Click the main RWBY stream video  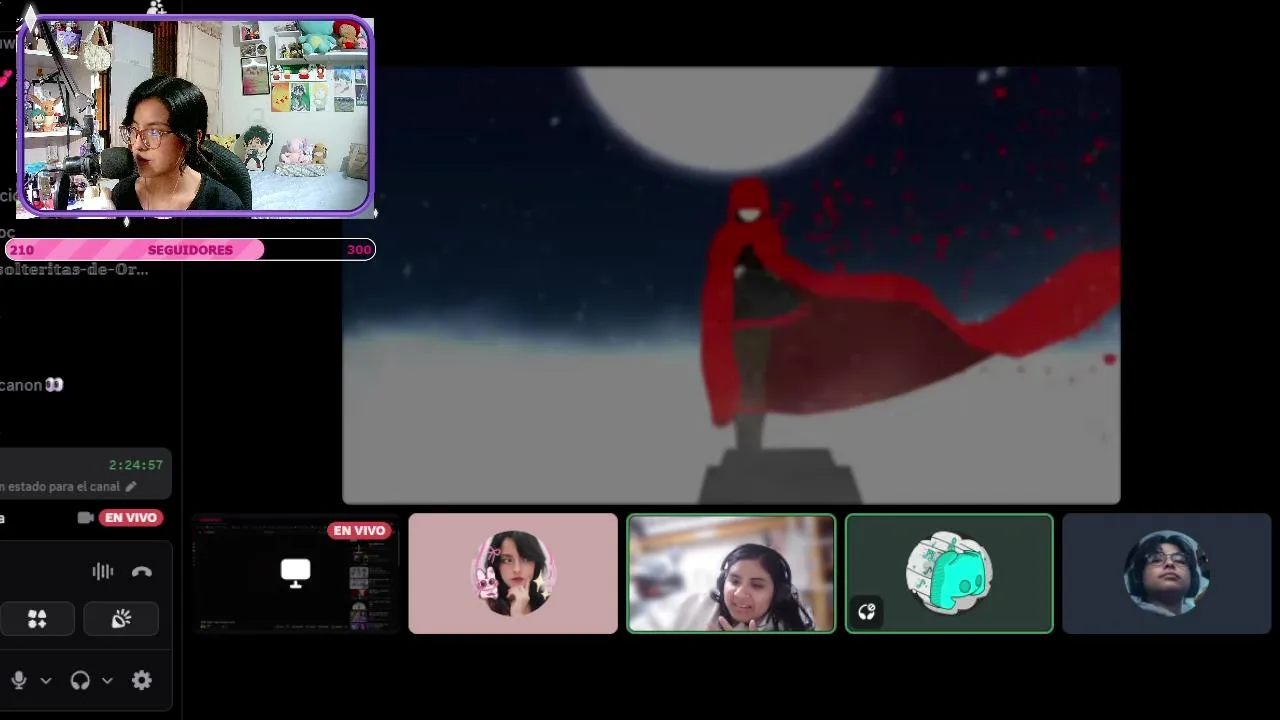tap(731, 285)
